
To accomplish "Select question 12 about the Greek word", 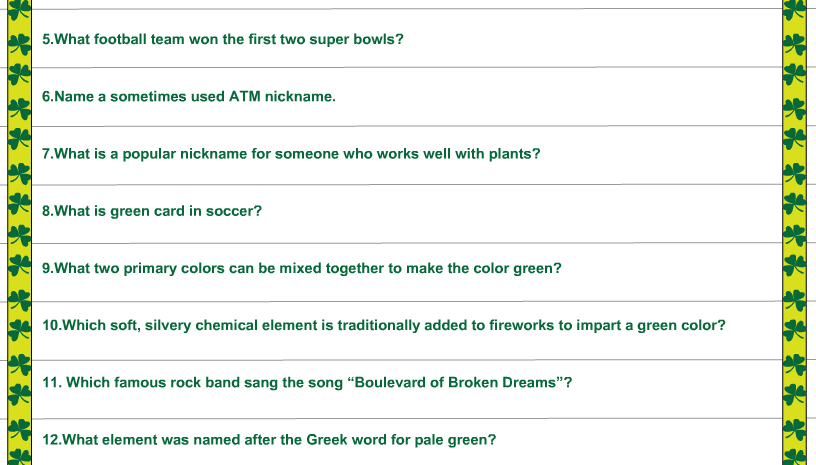I will click(x=269, y=440).
